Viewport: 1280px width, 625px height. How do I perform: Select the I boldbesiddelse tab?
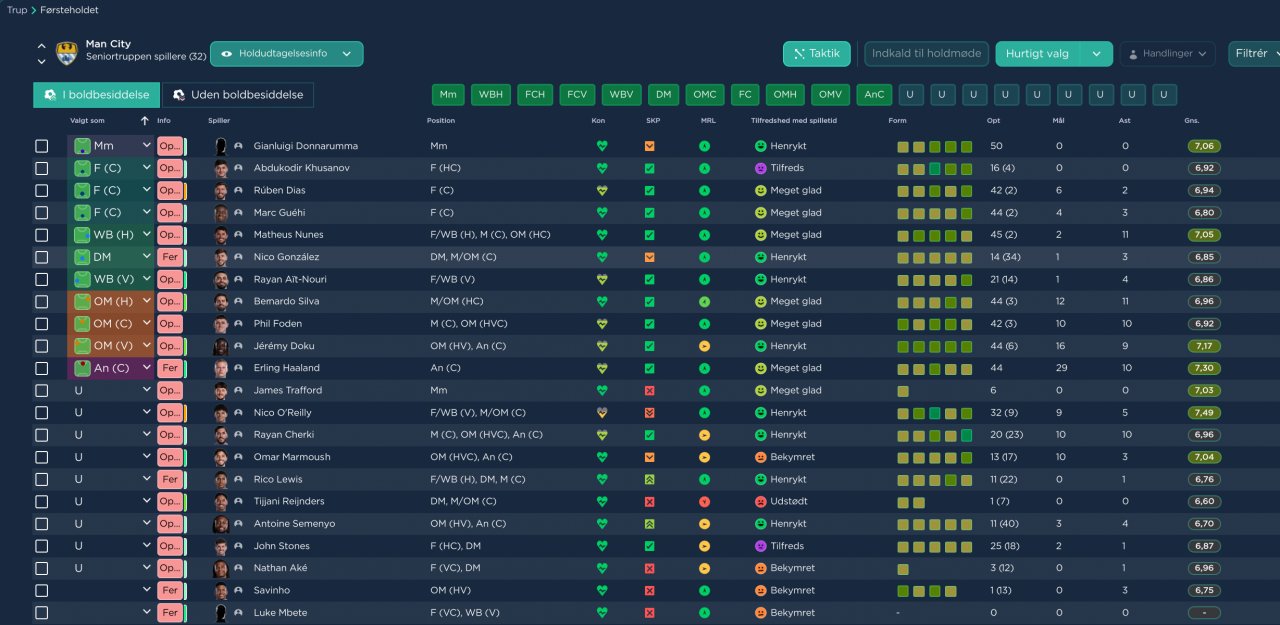[96, 95]
